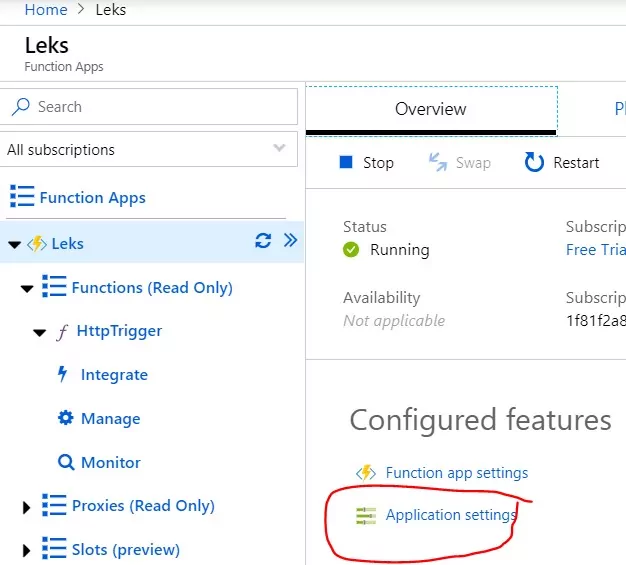This screenshot has height=565, width=626.
Task: Click the Restart button label
Action: (x=576, y=163)
